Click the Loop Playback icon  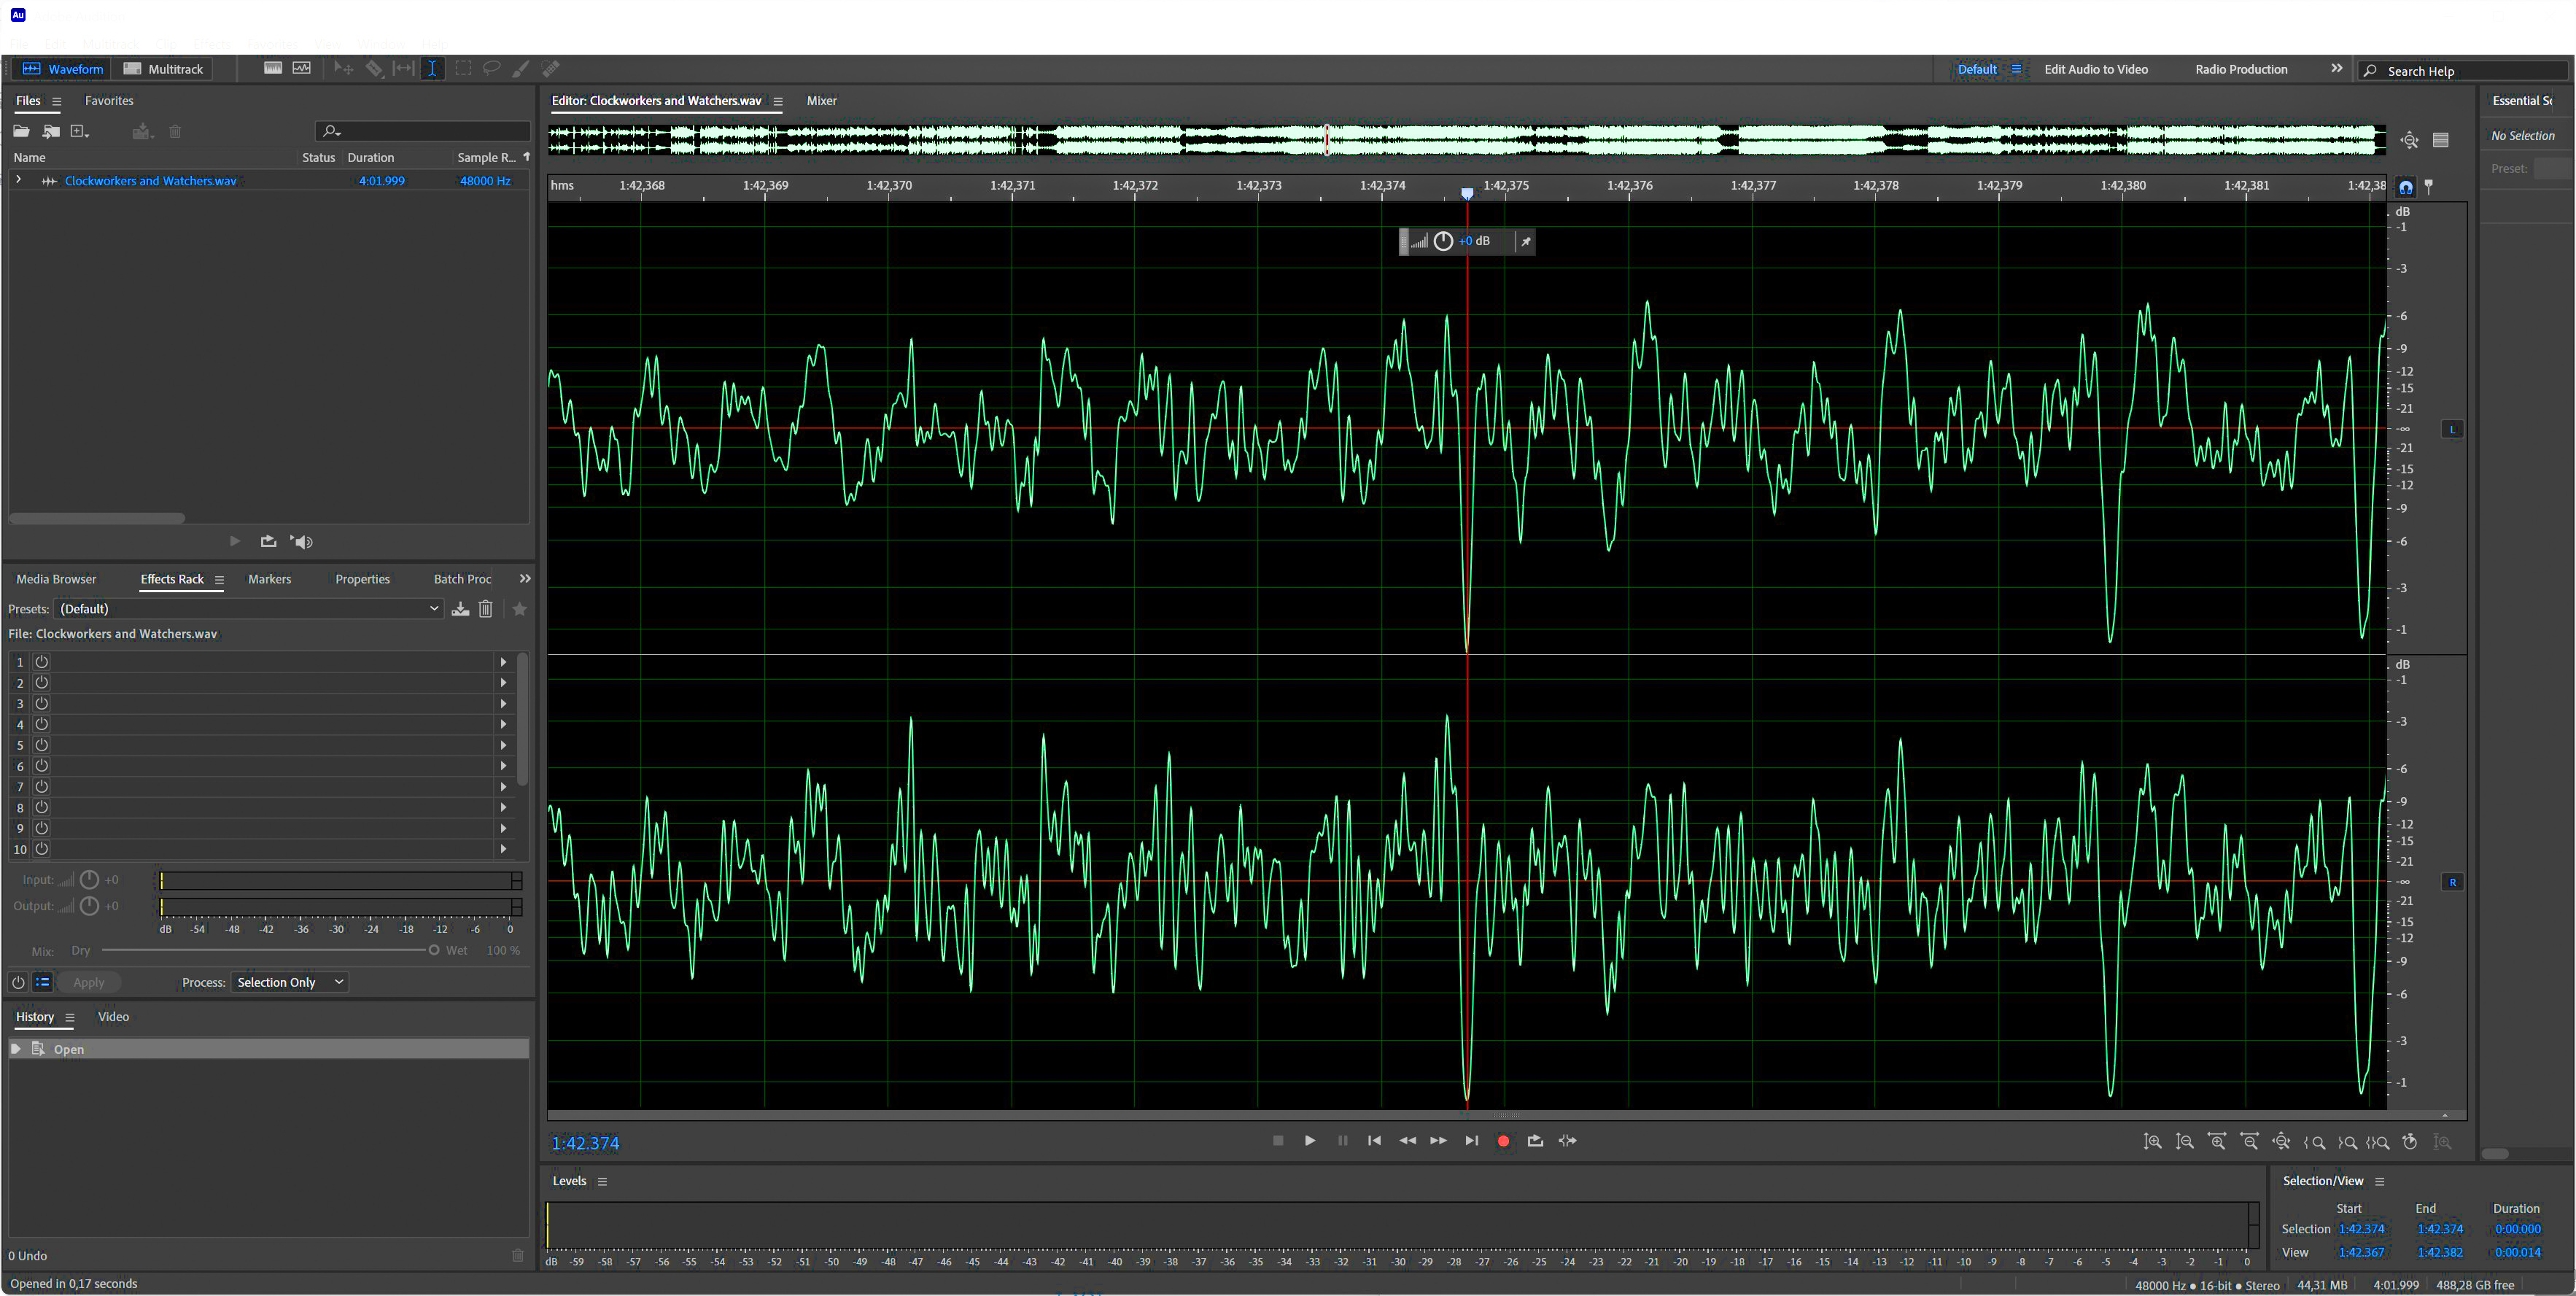click(1535, 1141)
